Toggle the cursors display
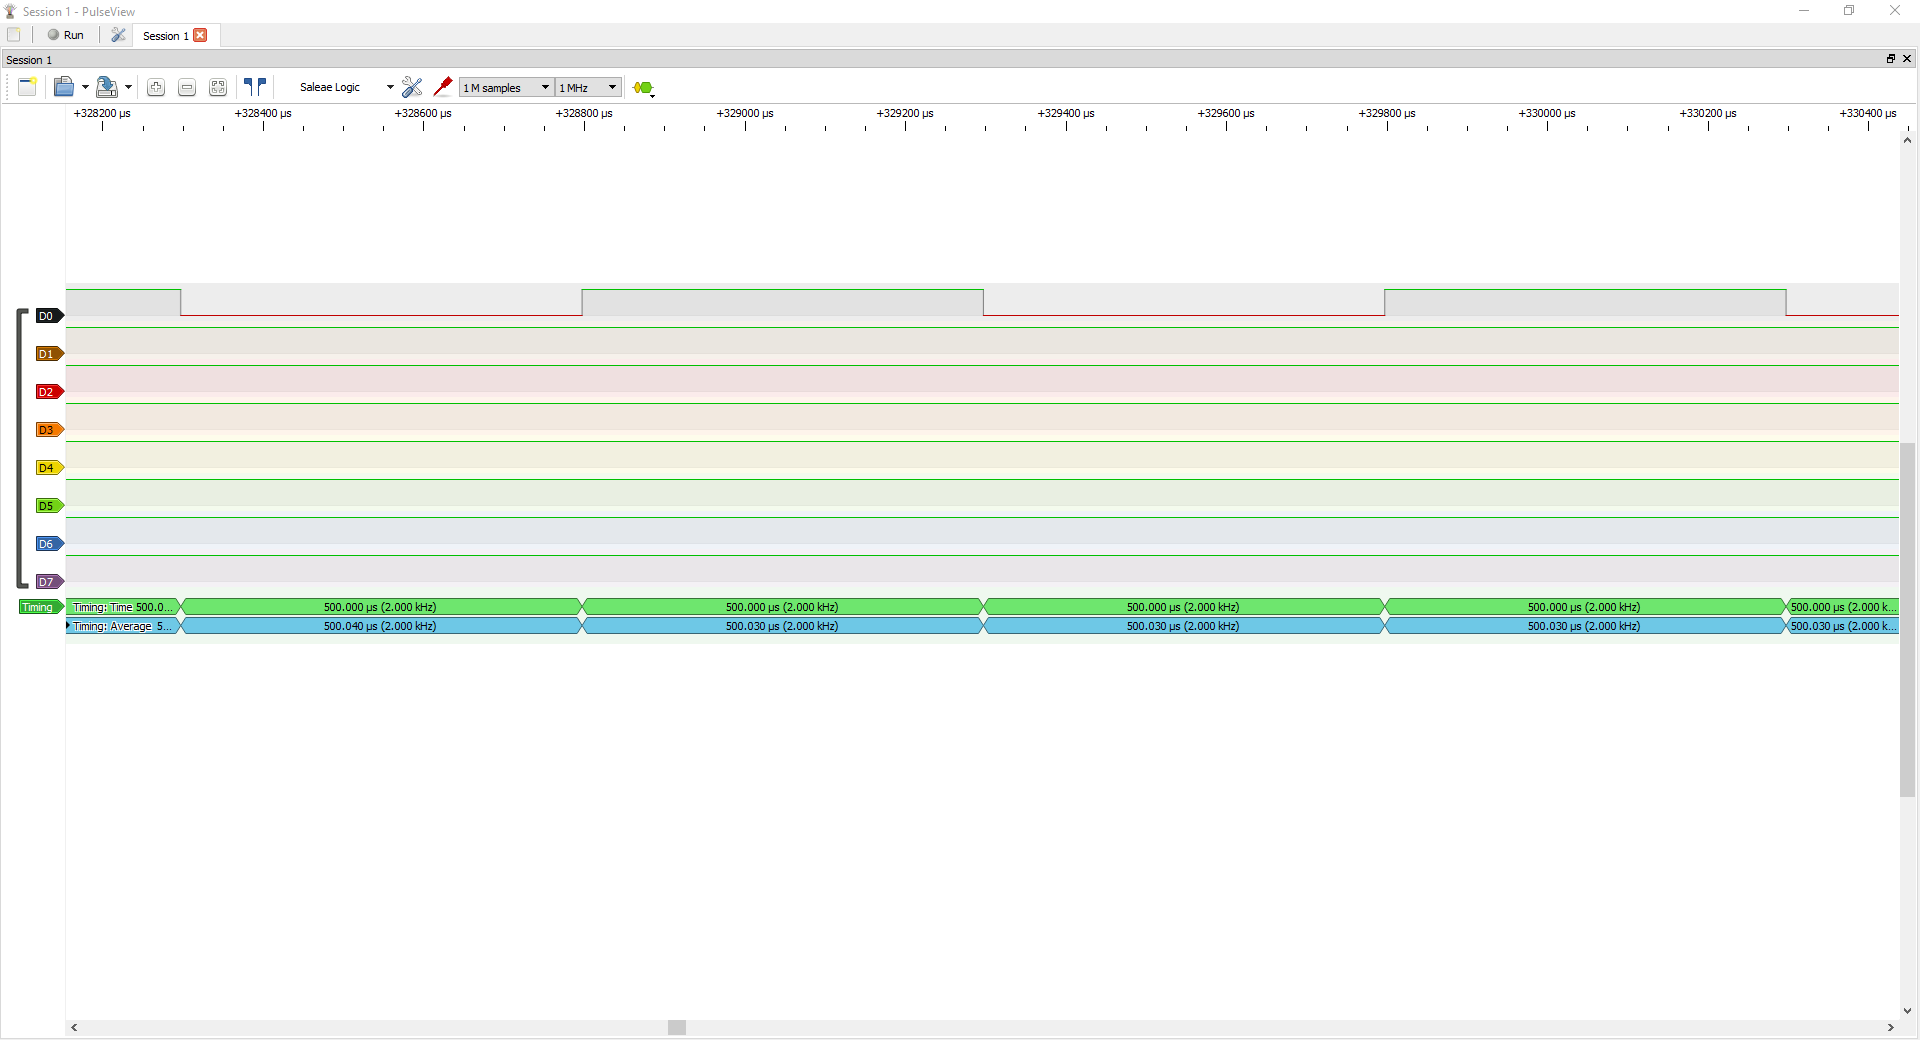Screen dimensions: 1920x1040 tap(255, 88)
